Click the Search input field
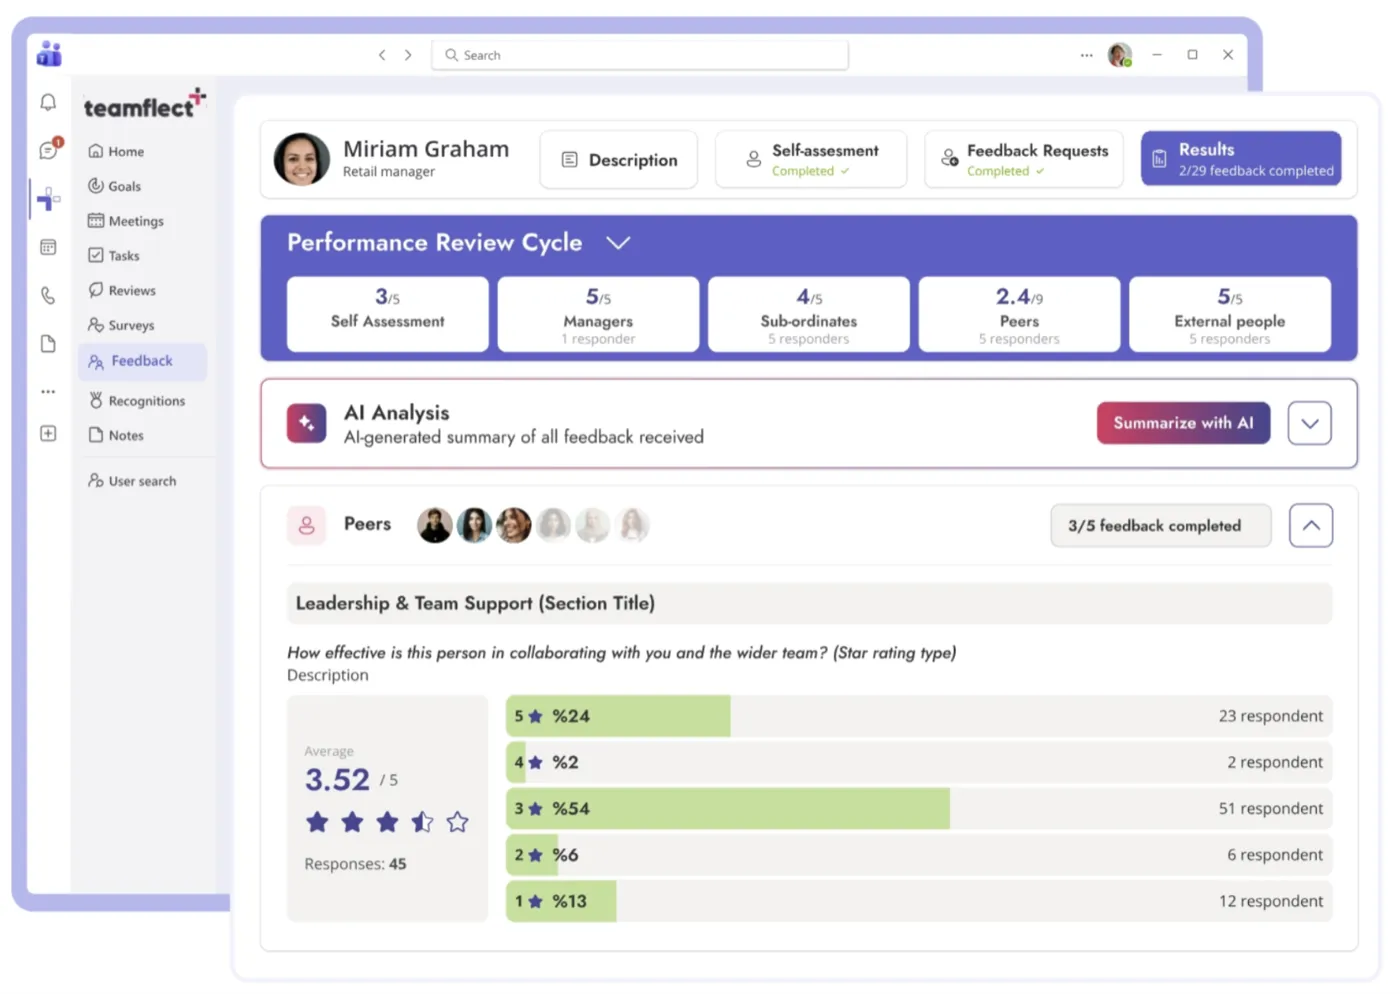The height and width of the screenshot is (994, 1400). [x=640, y=55]
